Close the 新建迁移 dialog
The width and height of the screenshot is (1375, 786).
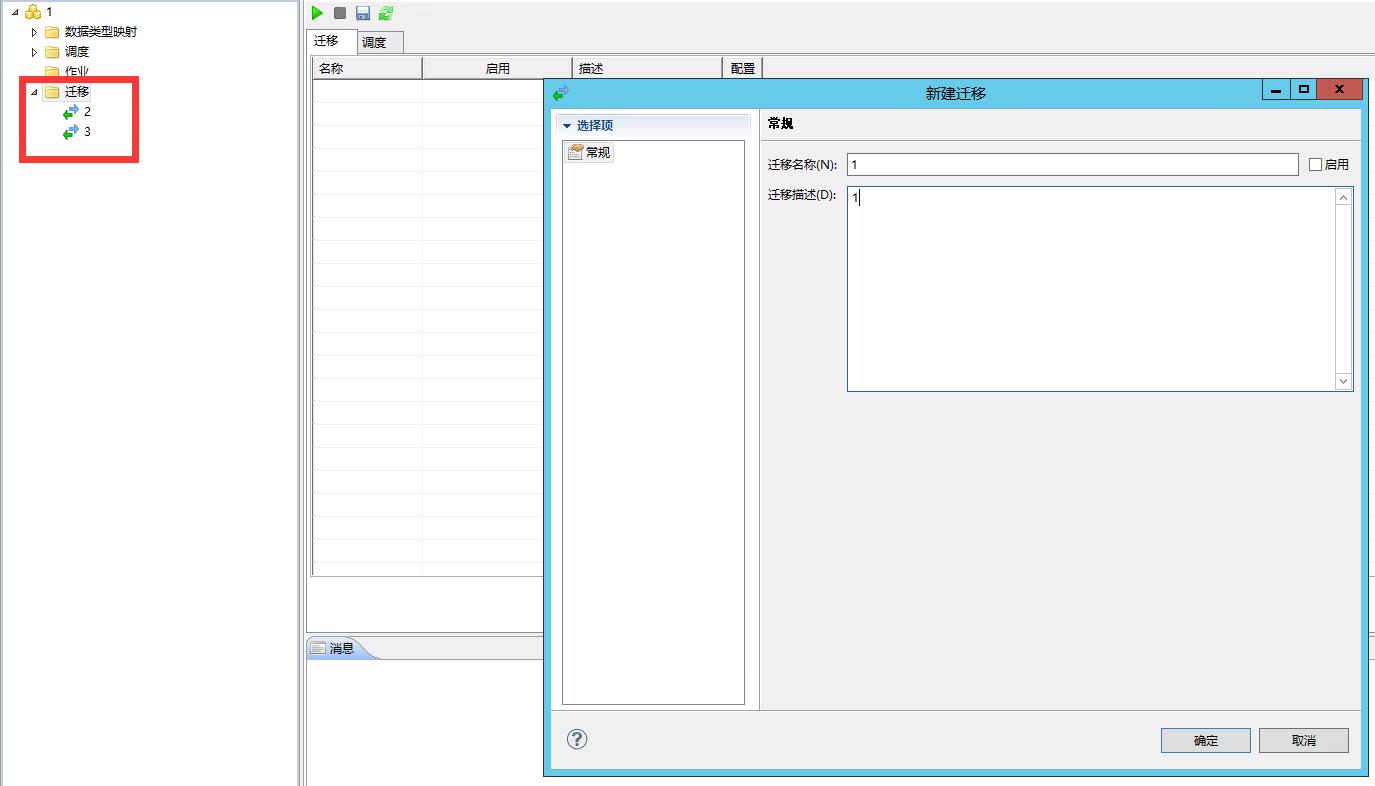[1340, 89]
